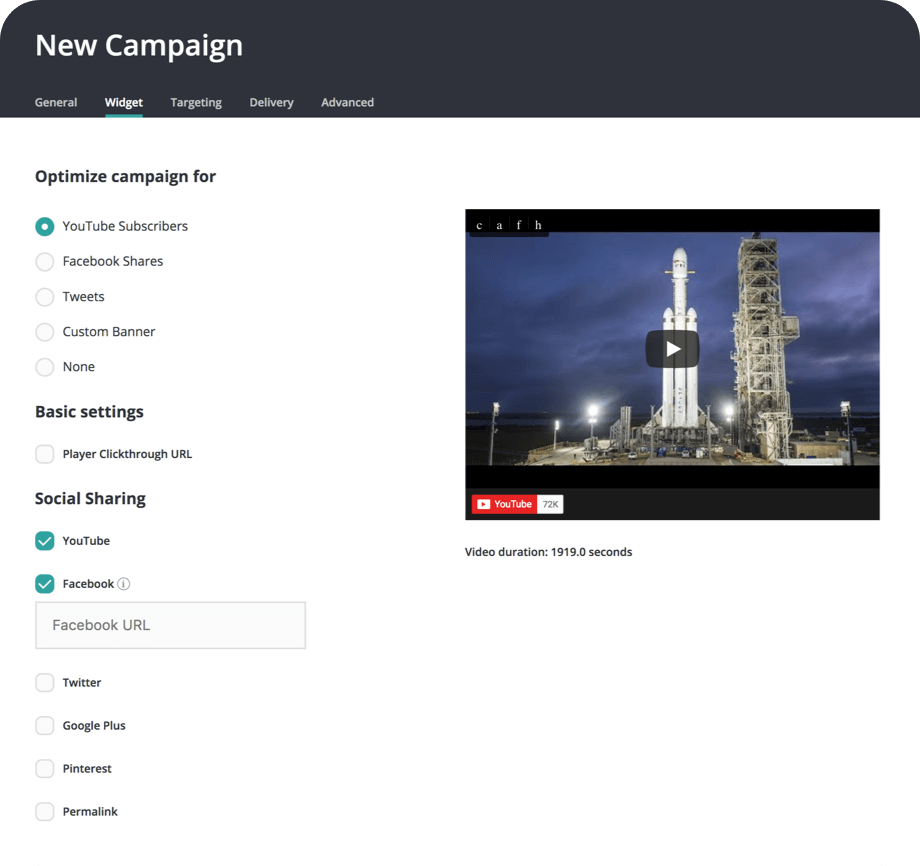Screen dimensions: 920x866
Task: Enable Player Clickthrough URL checkbox
Action: 45,454
